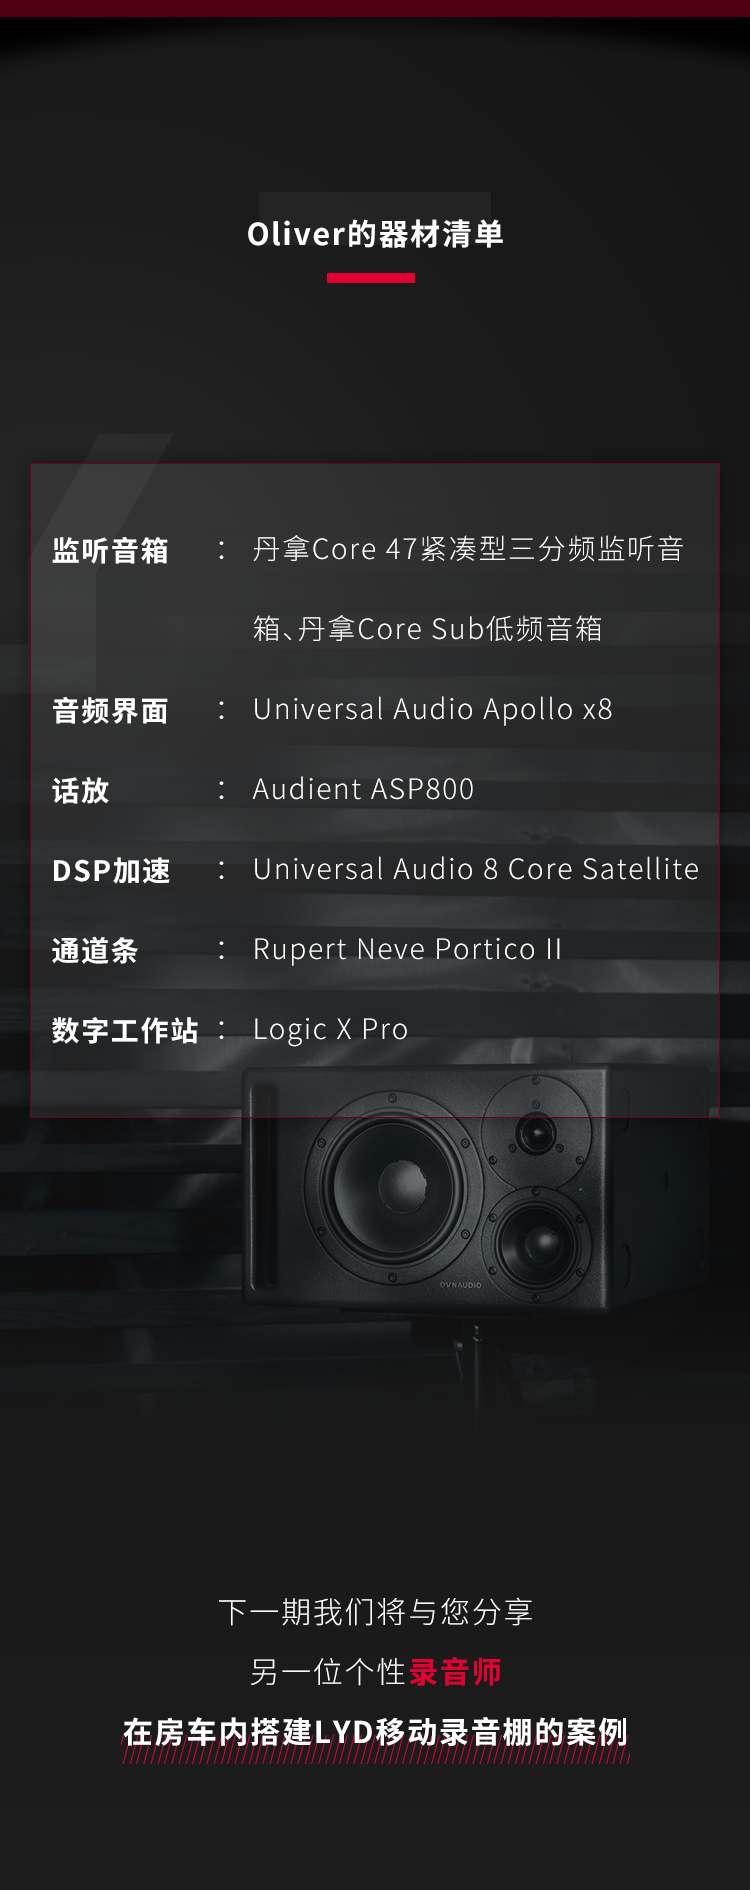Select the 监听音箱 label
This screenshot has width=750, height=1890.
coord(111,550)
